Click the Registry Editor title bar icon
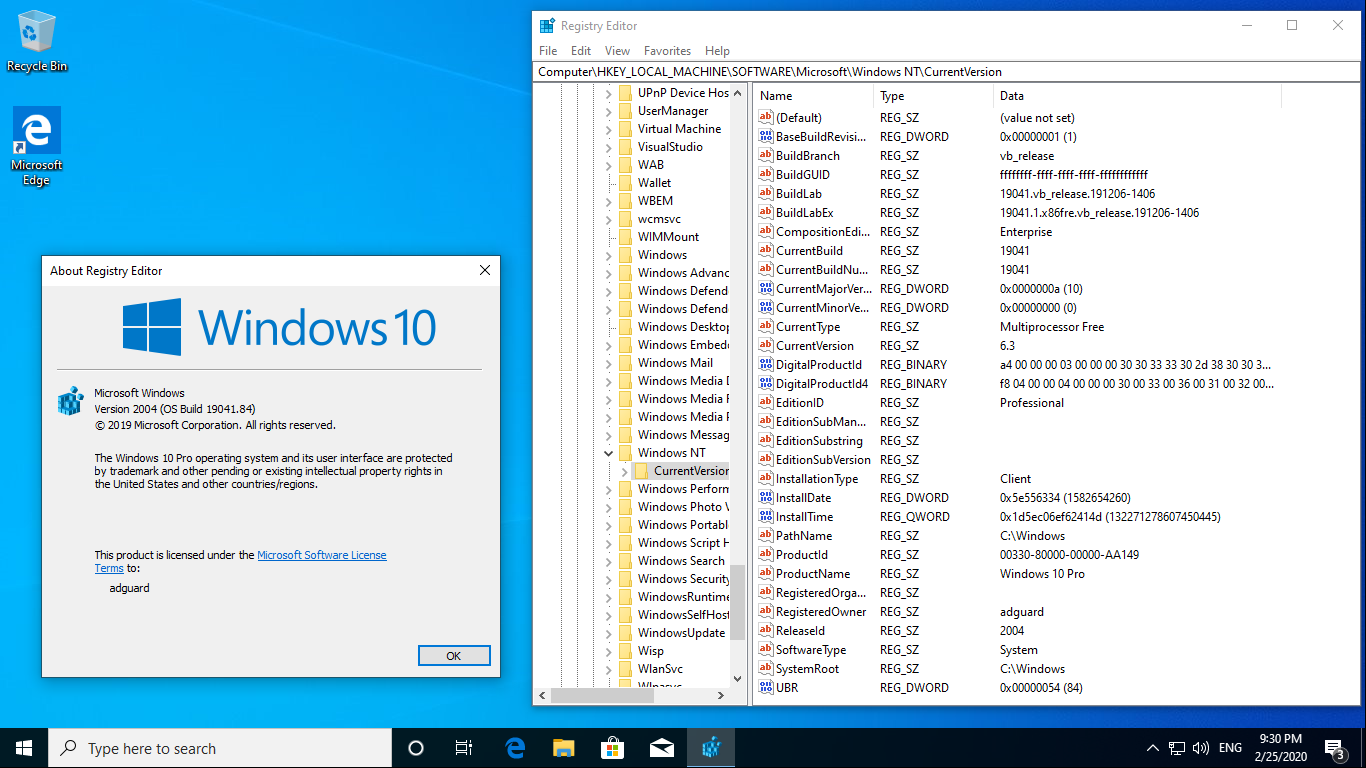This screenshot has width=1366, height=768. [547, 26]
